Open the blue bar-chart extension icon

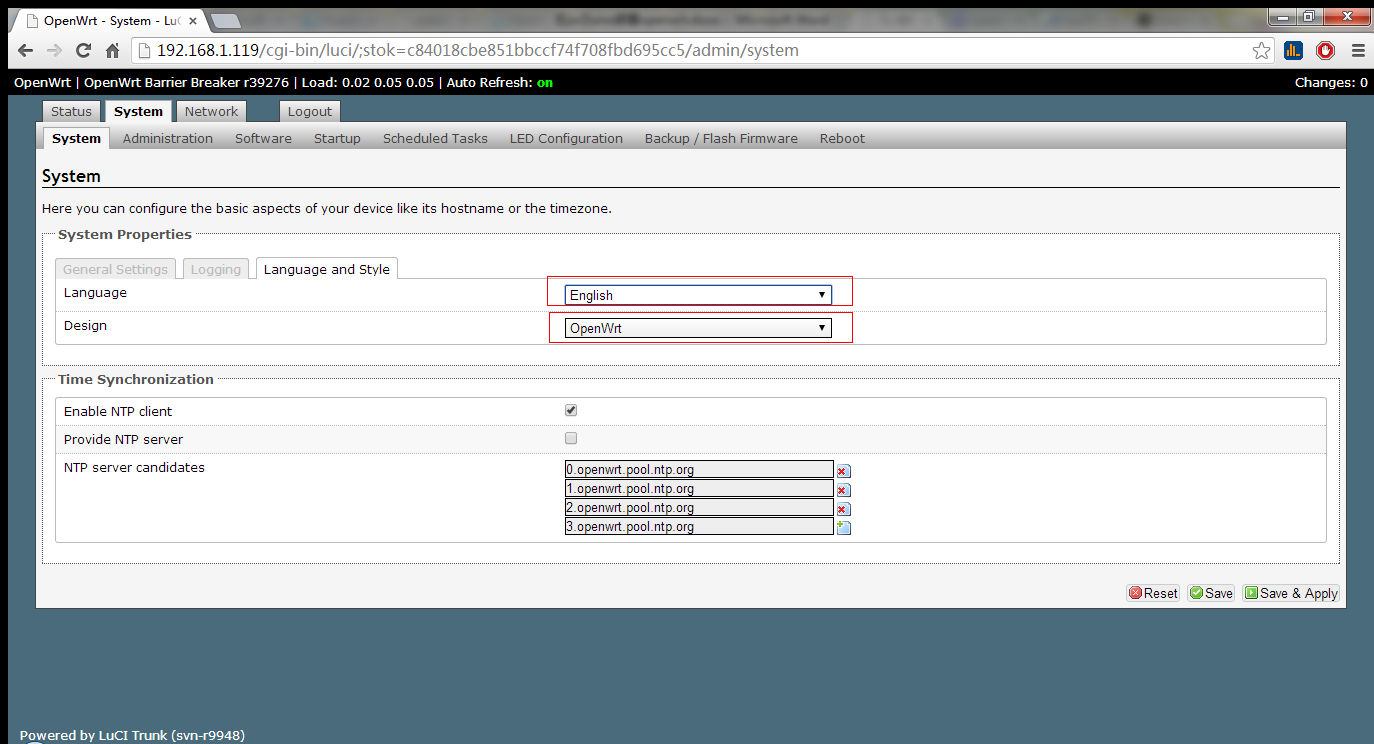1294,50
